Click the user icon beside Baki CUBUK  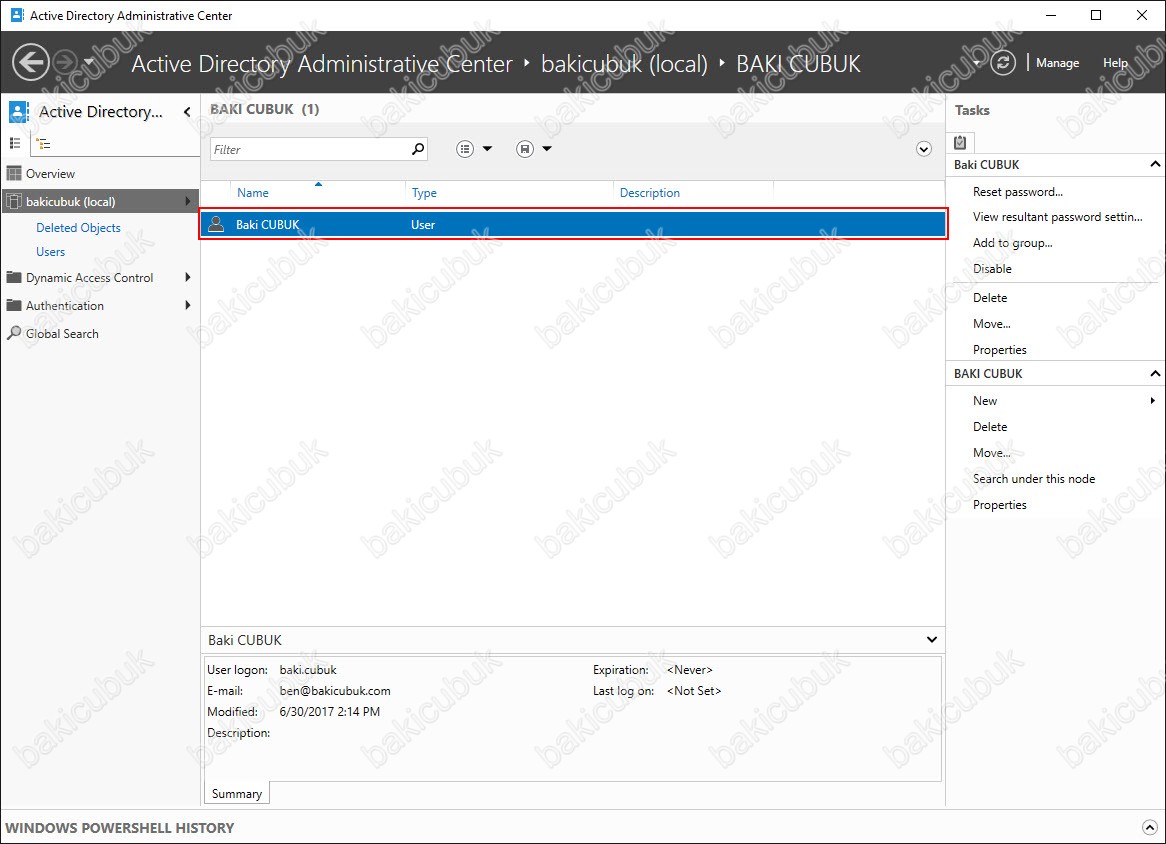click(x=216, y=224)
